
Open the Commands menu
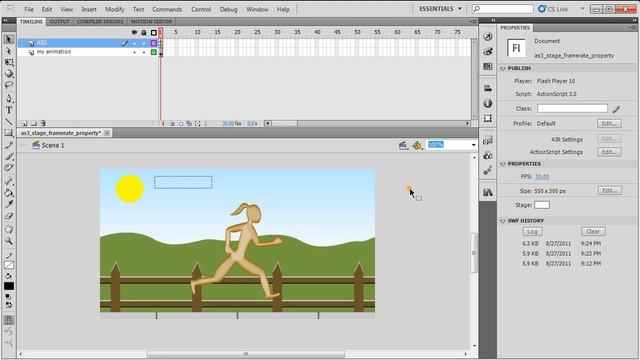pyautogui.click(x=167, y=9)
